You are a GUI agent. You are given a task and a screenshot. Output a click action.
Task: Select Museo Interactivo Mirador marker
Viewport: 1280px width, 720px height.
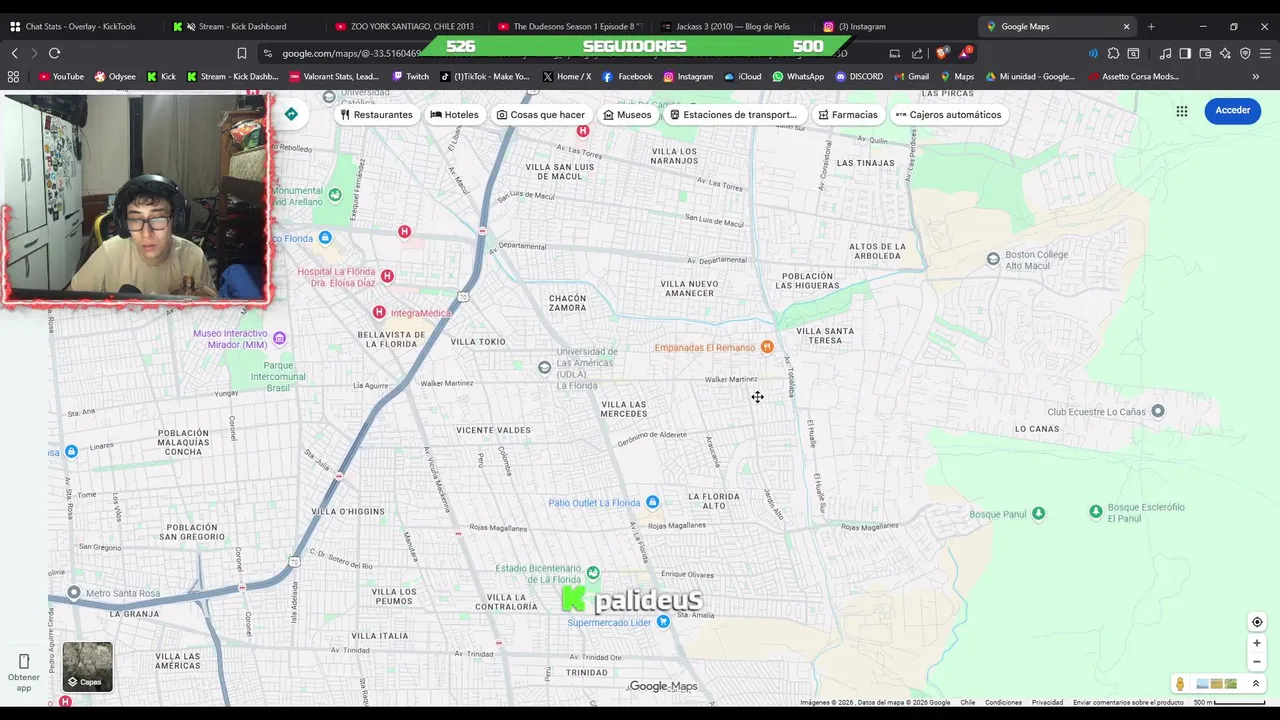(279, 339)
